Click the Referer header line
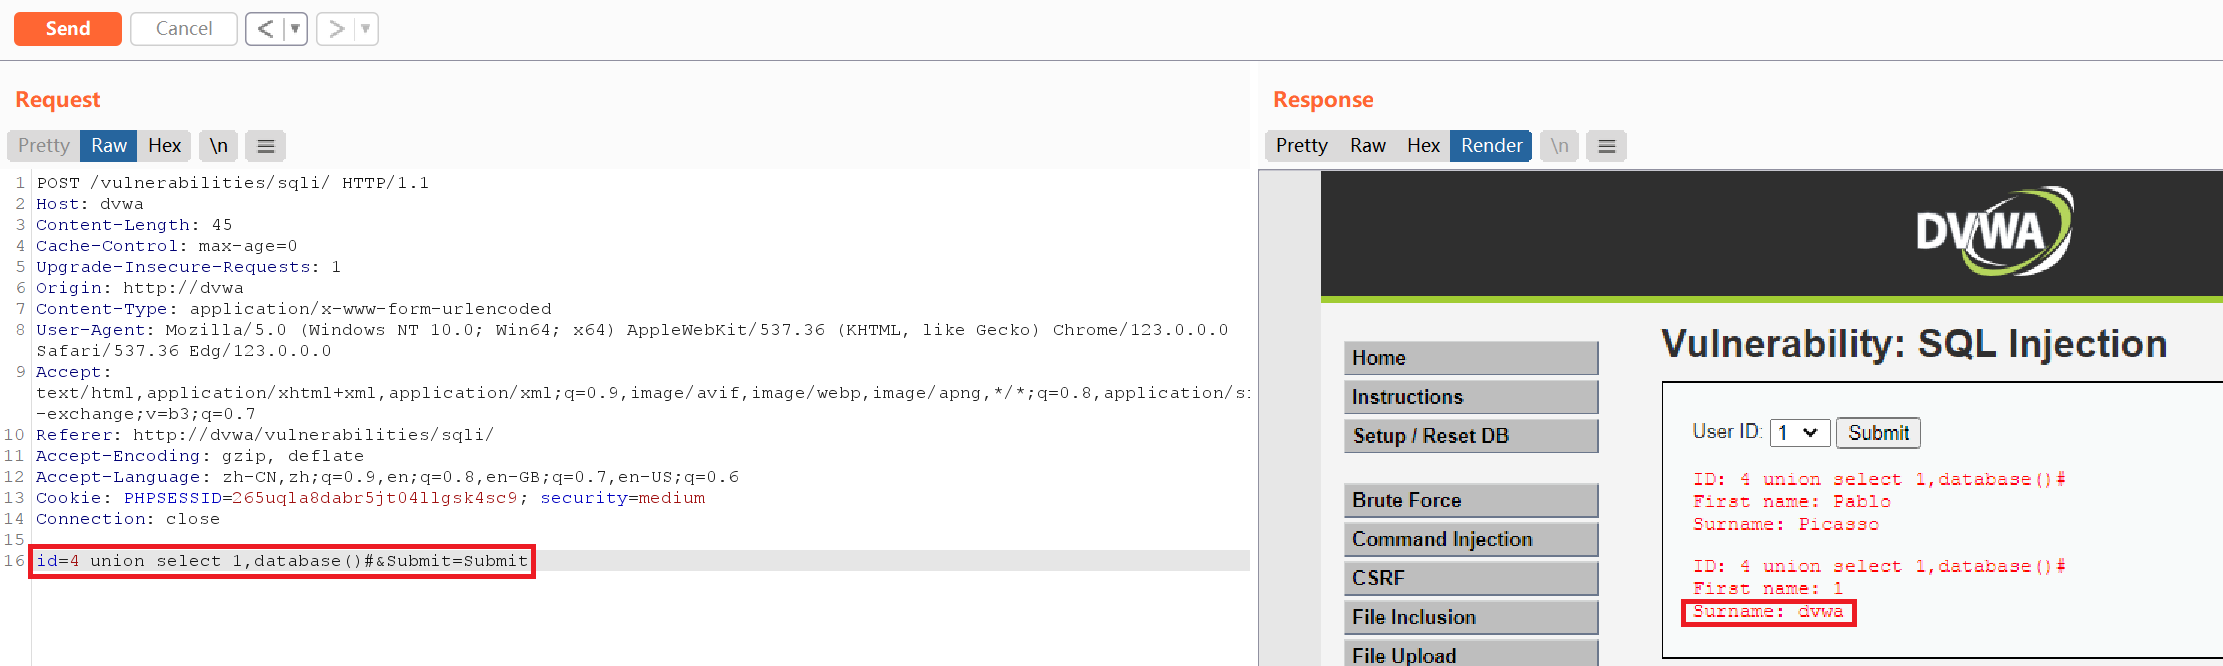 click(265, 435)
